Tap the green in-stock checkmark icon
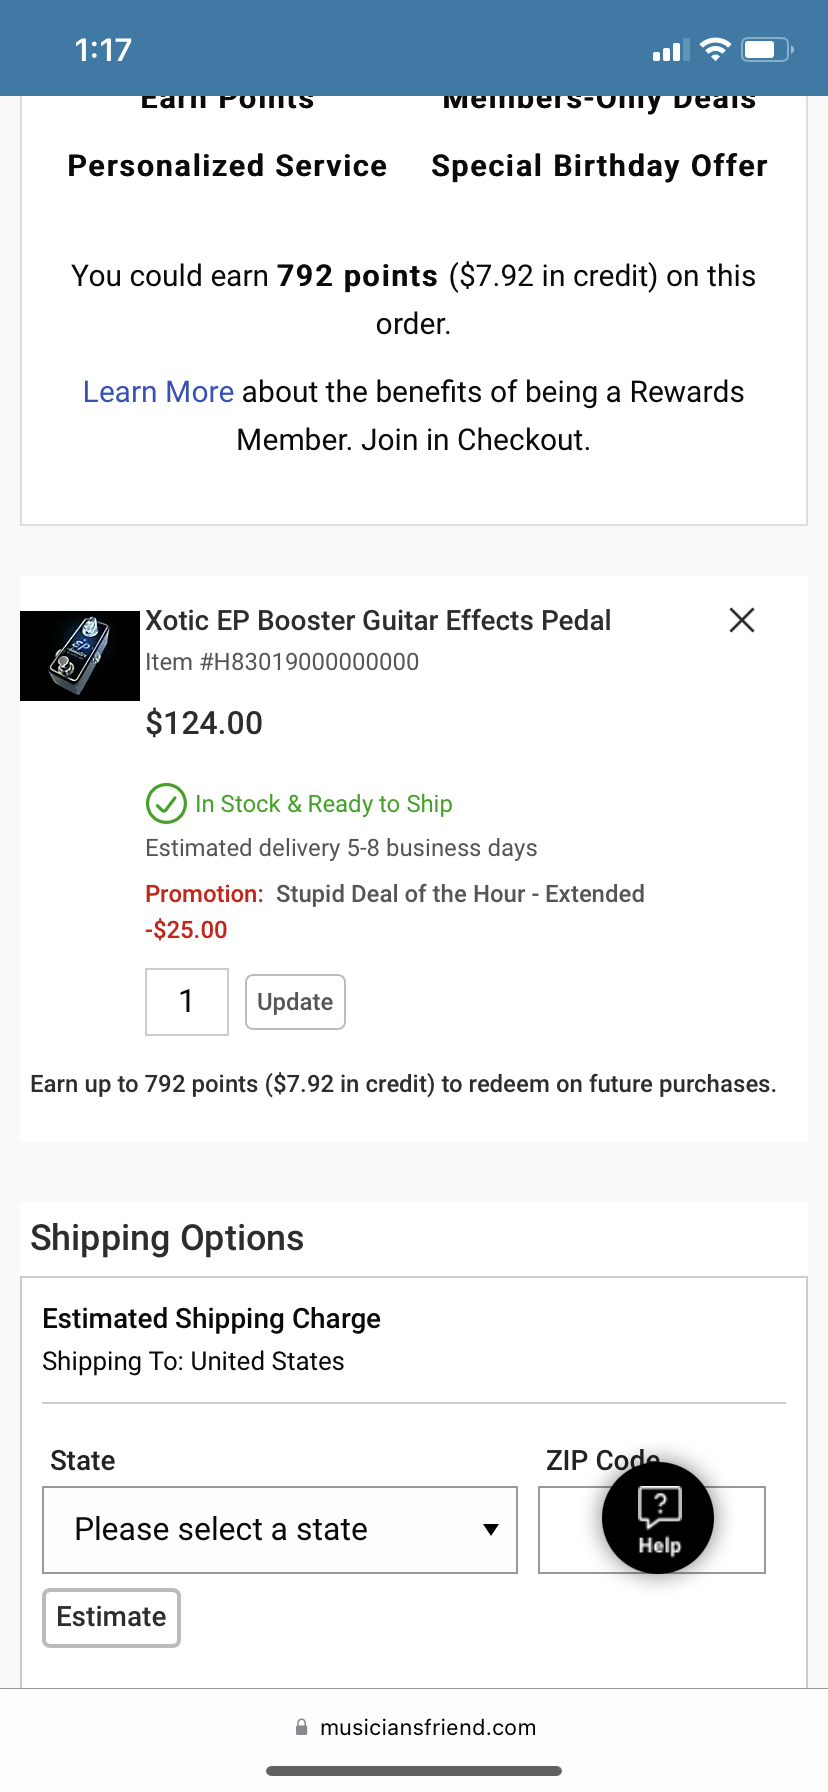This screenshot has height=1792, width=828. coord(166,803)
